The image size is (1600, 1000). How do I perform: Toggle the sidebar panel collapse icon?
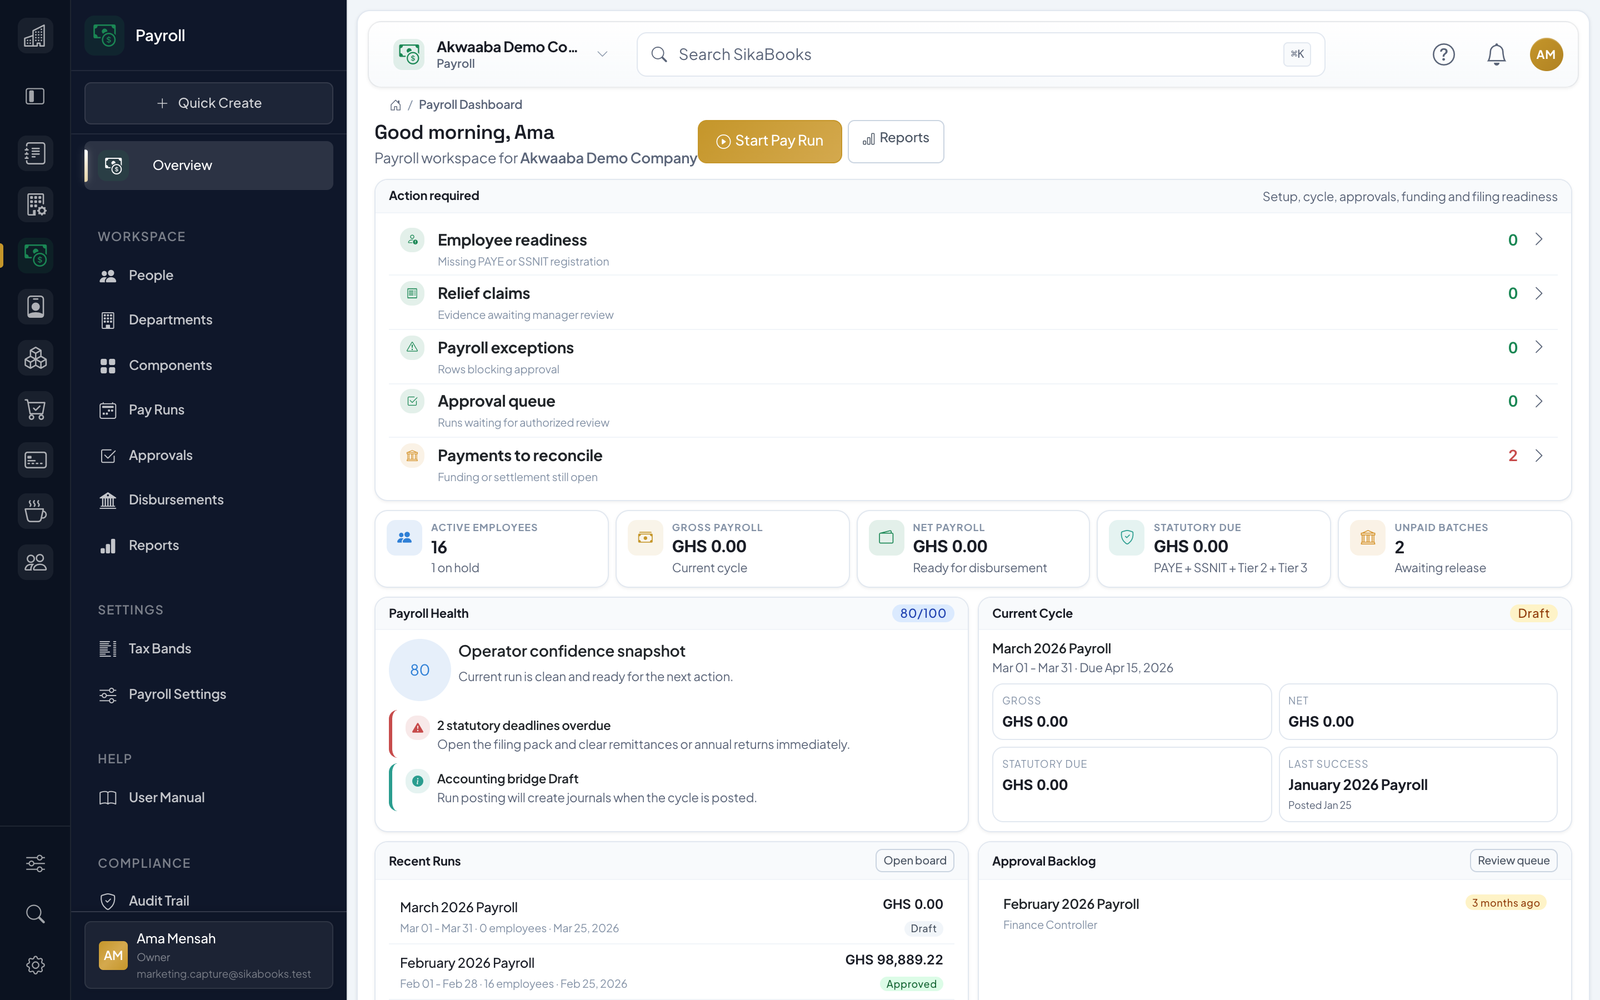pyautogui.click(x=35, y=96)
